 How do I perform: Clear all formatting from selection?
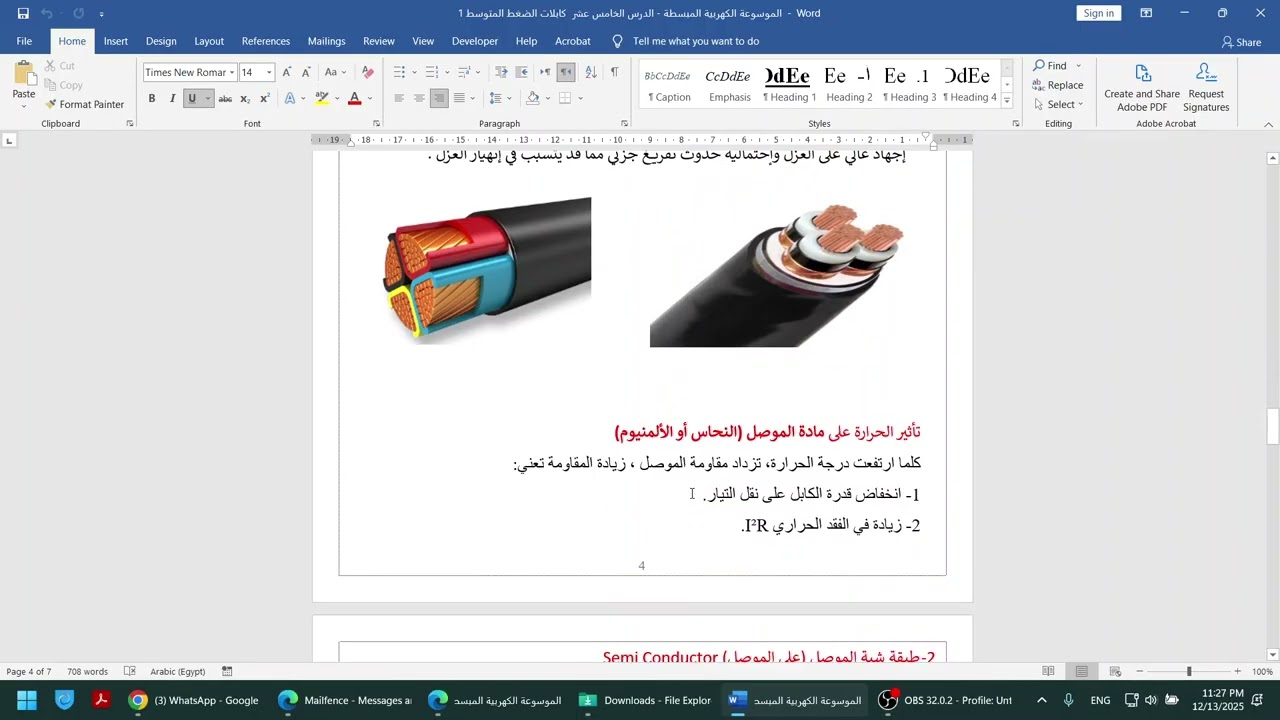(368, 72)
